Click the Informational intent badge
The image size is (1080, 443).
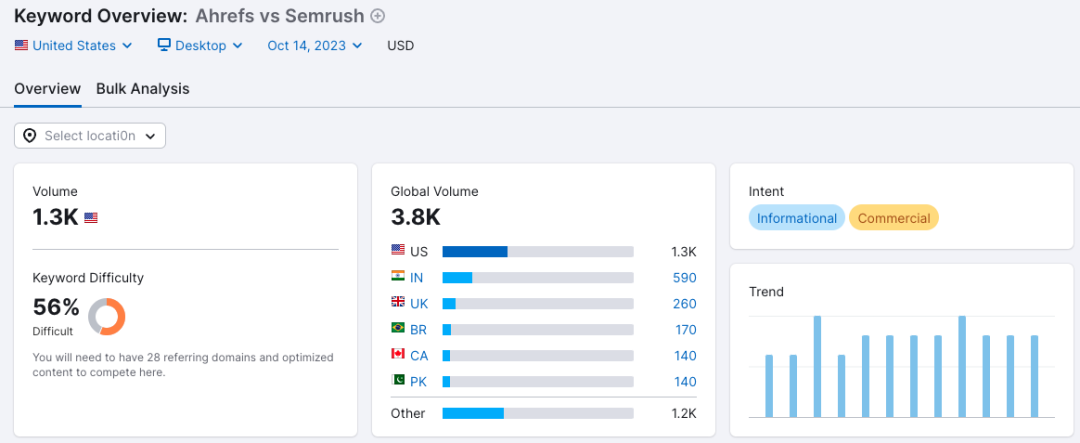click(x=797, y=218)
